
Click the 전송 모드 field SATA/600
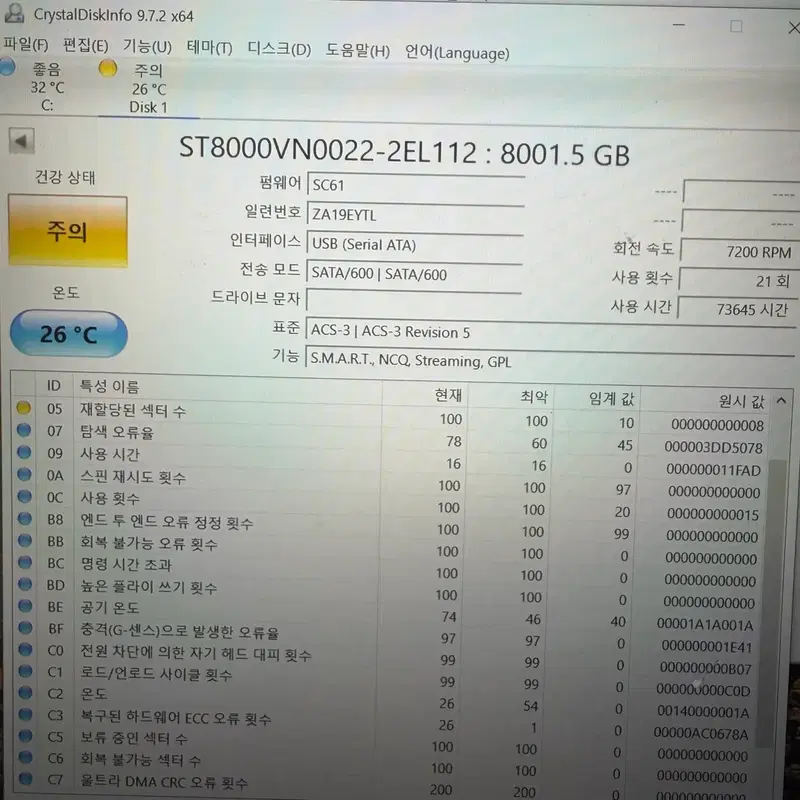(x=414, y=273)
